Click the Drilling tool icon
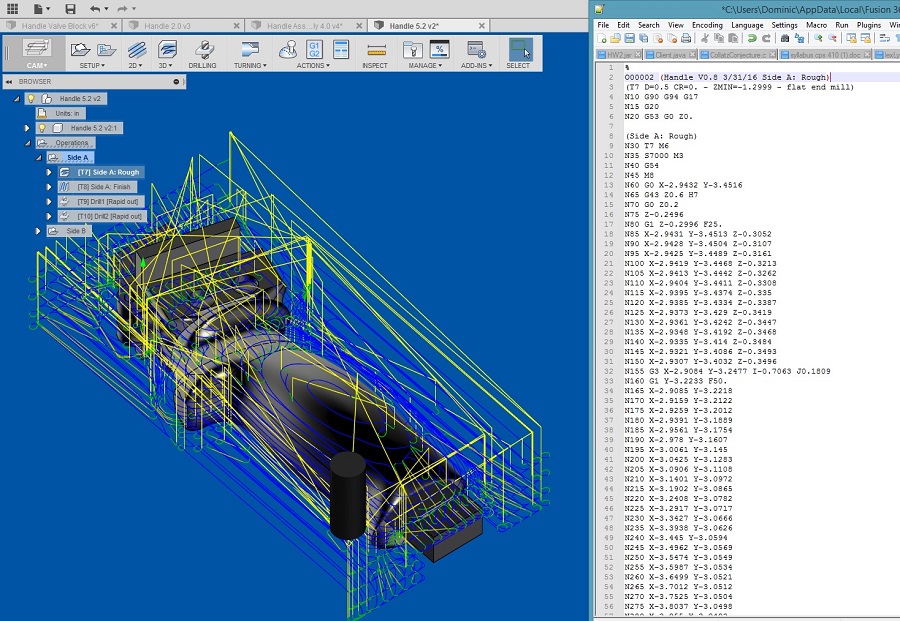This screenshot has width=900, height=621. (202, 49)
